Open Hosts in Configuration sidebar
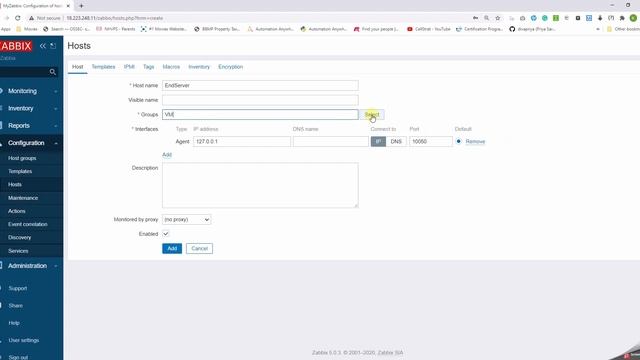The image size is (640, 360). coord(15,184)
